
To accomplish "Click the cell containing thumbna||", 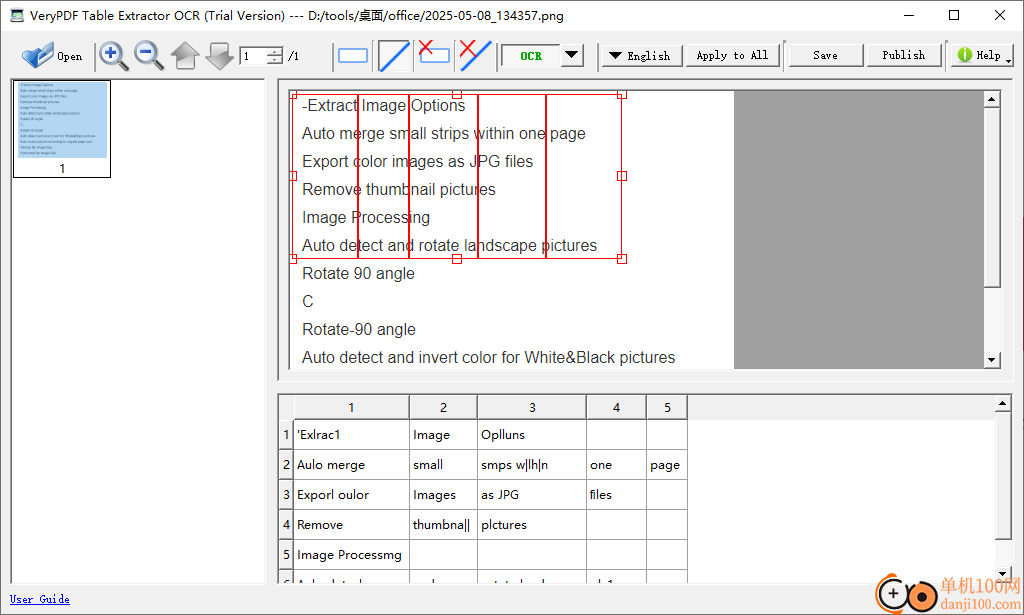I will pos(443,525).
